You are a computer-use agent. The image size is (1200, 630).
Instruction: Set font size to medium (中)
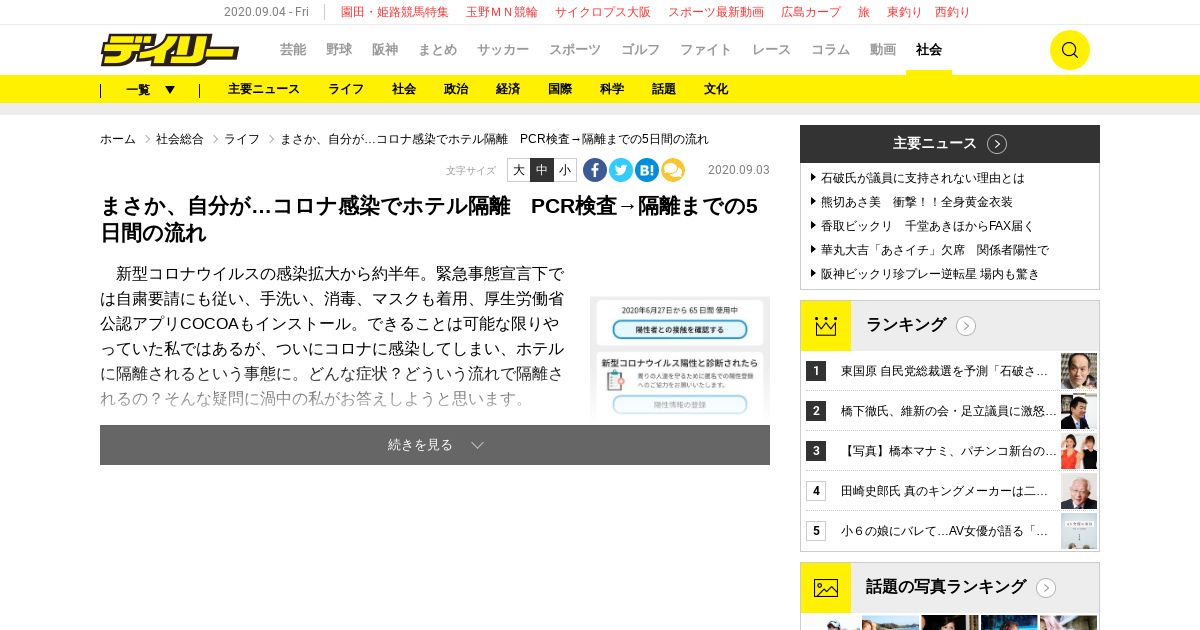click(542, 170)
